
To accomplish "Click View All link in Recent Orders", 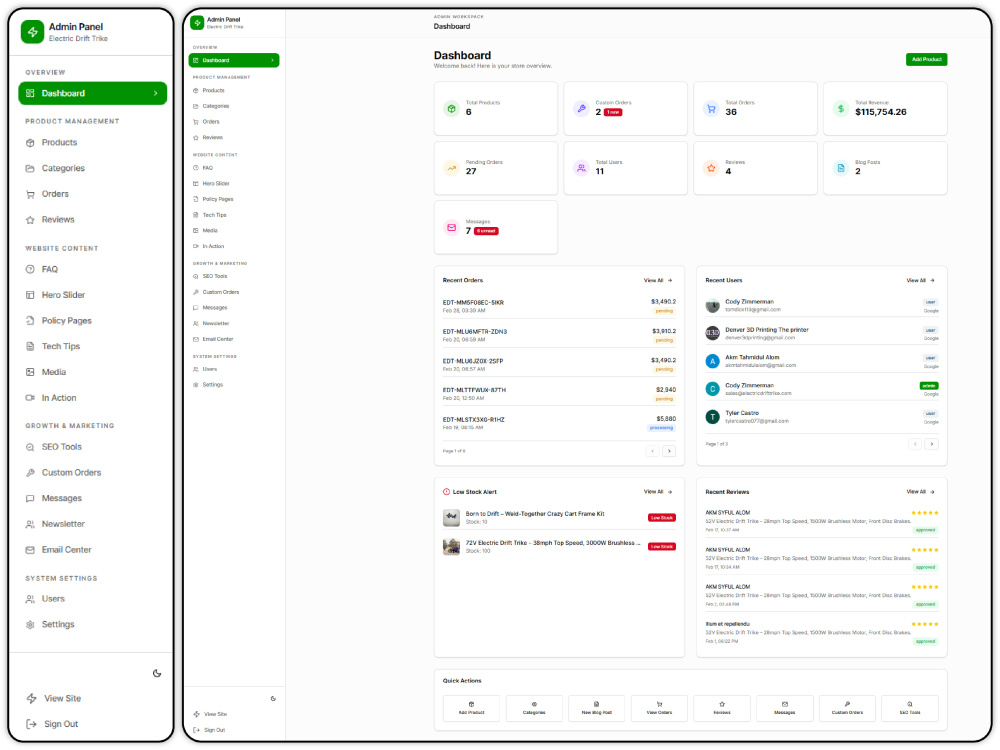I will pyautogui.click(x=658, y=280).
